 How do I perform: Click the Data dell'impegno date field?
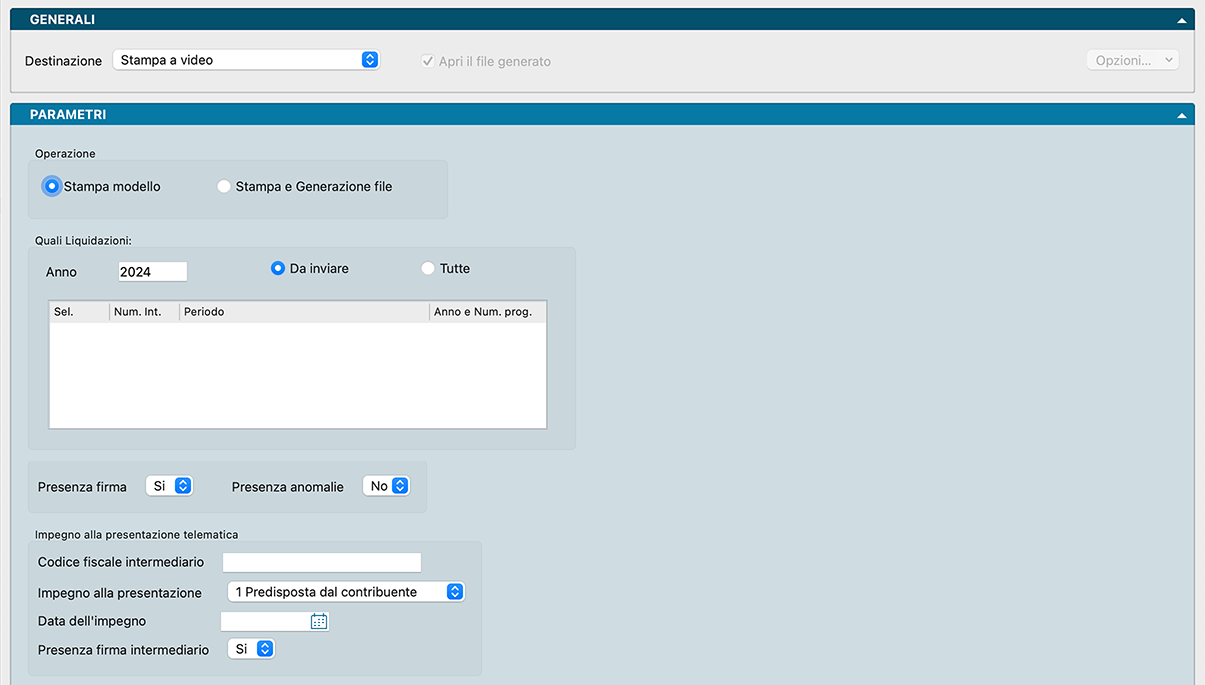[265, 621]
